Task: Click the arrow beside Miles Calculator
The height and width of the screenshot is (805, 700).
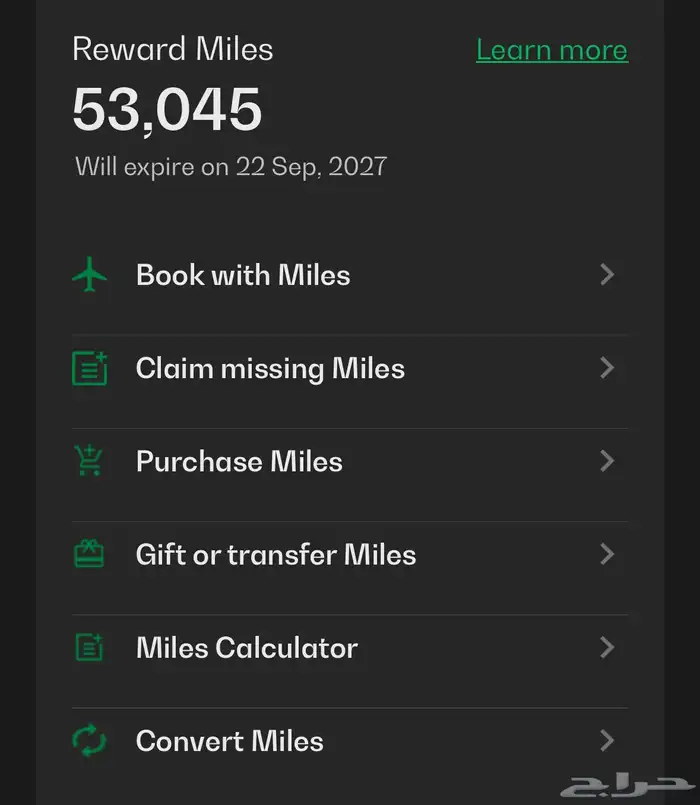Action: [x=606, y=647]
